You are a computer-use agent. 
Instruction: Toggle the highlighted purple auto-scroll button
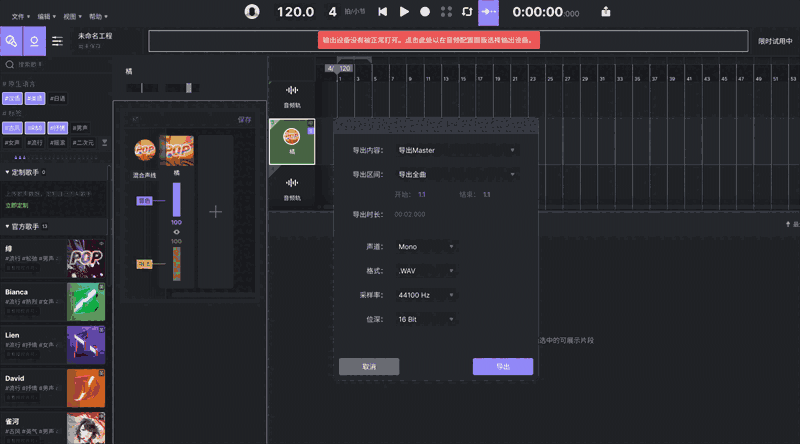click(489, 12)
